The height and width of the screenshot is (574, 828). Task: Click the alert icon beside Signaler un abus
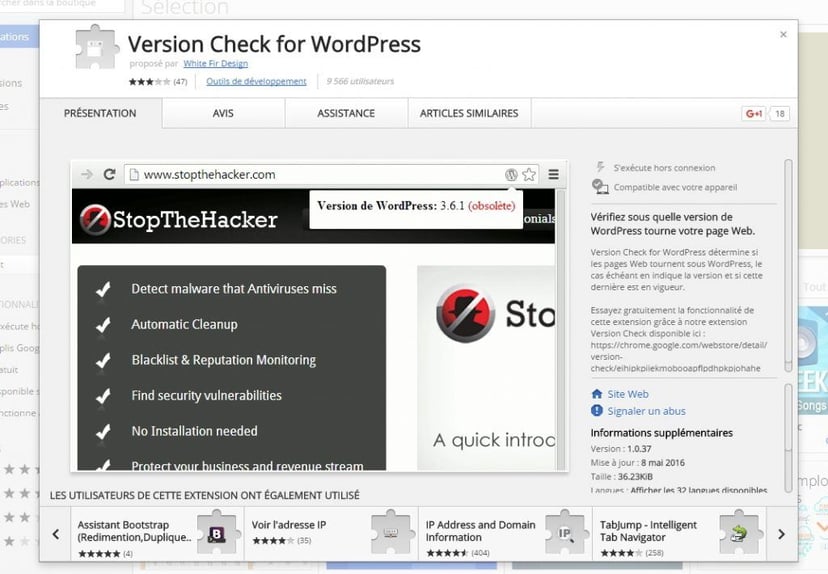(x=597, y=410)
